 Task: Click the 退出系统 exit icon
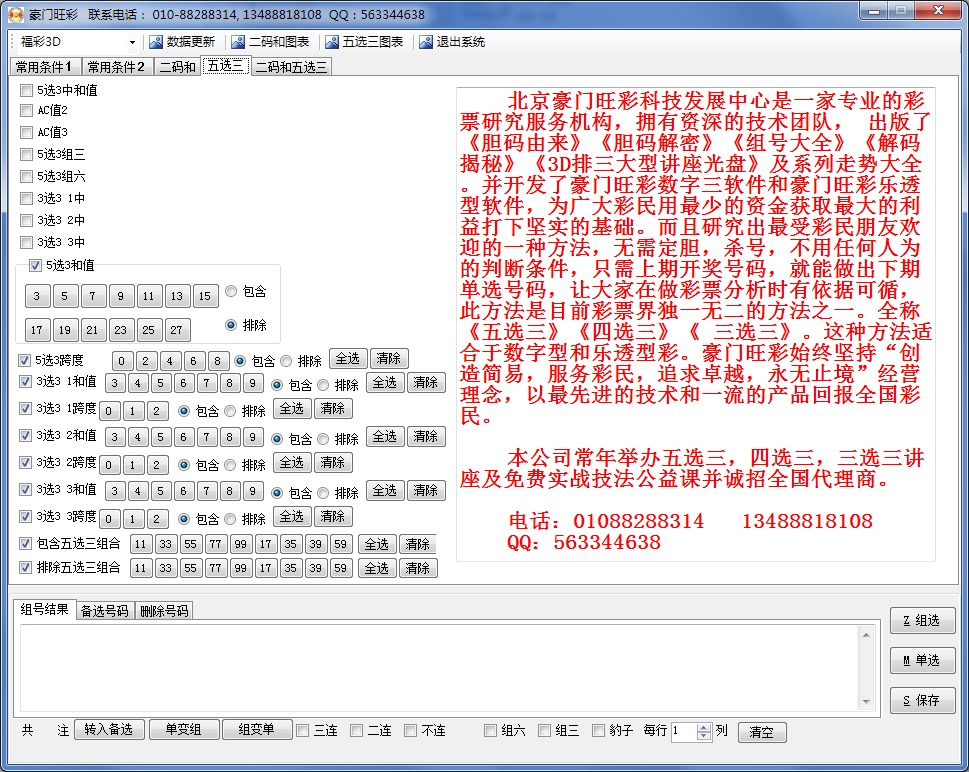[426, 42]
